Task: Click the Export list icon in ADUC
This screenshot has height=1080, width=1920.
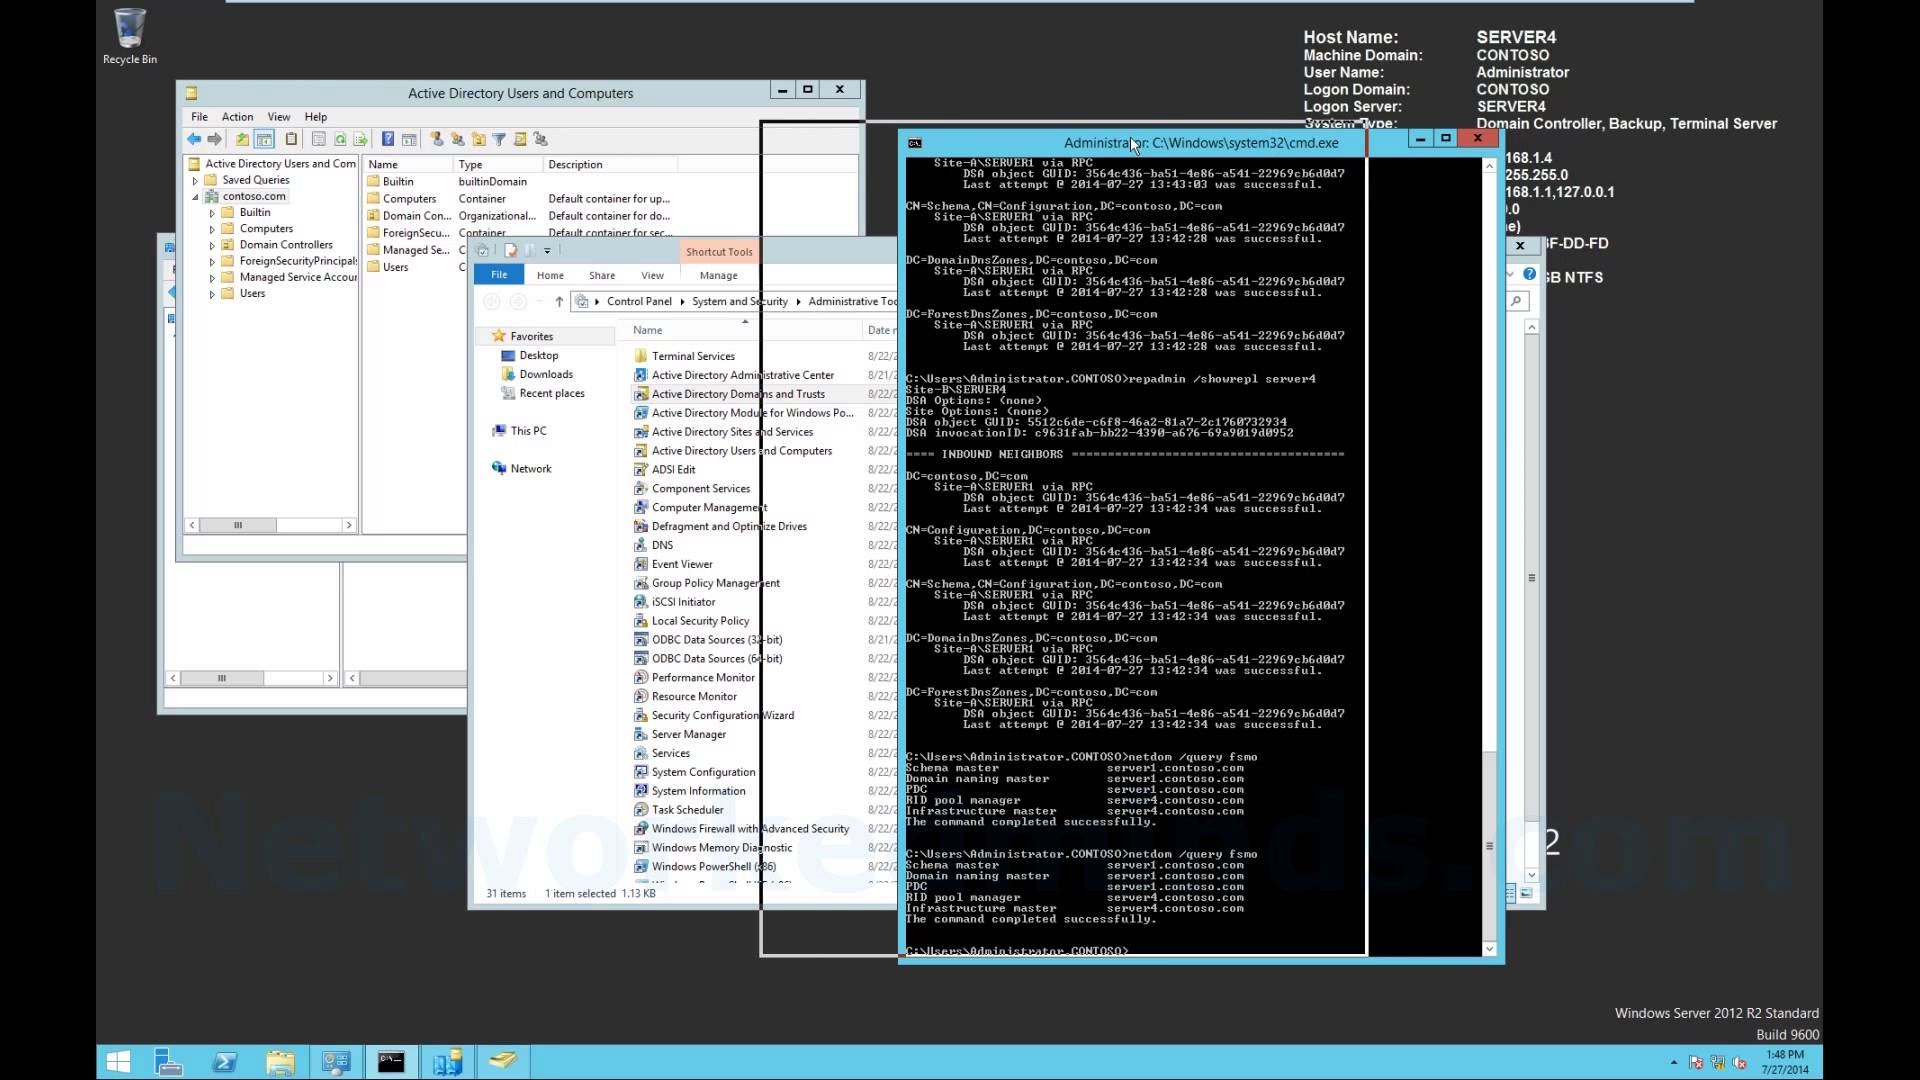Action: [361, 139]
